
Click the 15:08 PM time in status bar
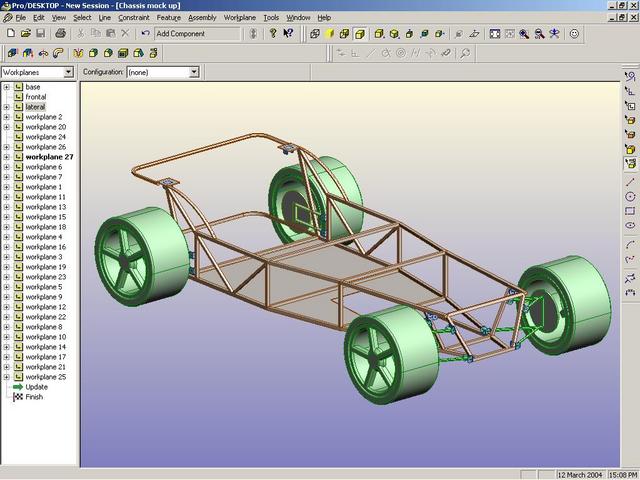[x=623, y=475]
